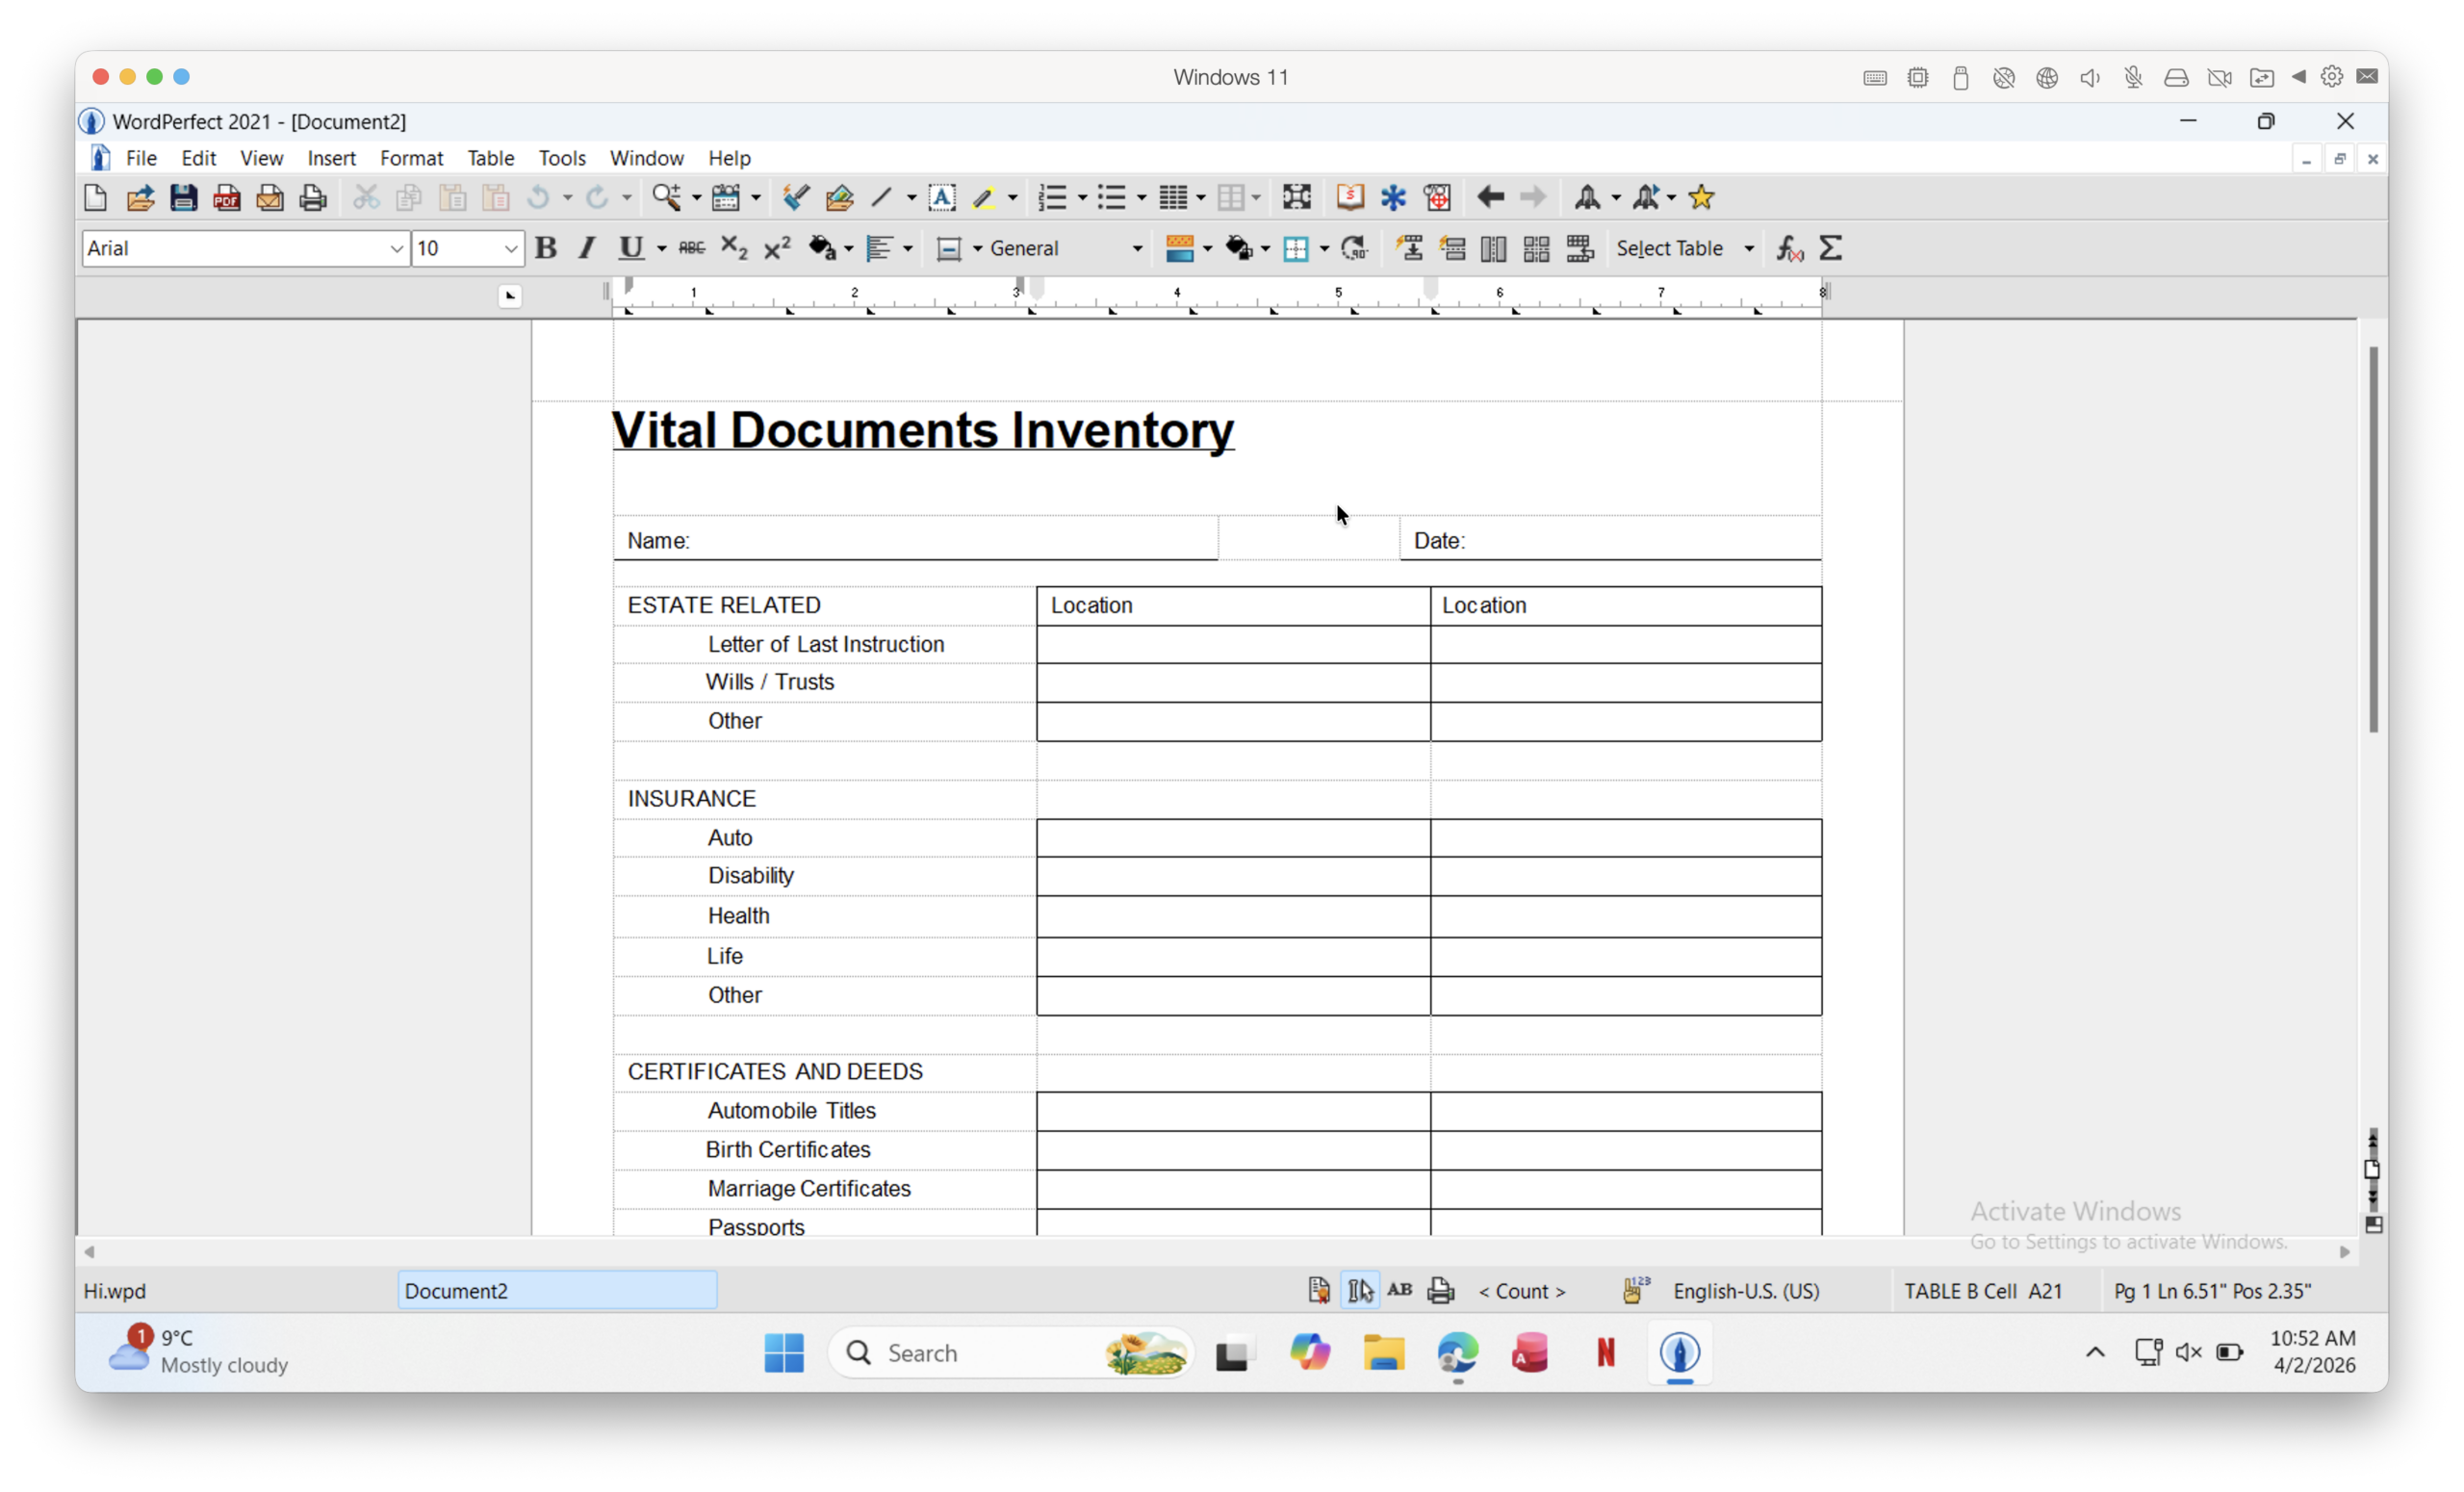This screenshot has width=2464, height=1492.
Task: Open the Arial font name dropdown
Action: [x=396, y=248]
